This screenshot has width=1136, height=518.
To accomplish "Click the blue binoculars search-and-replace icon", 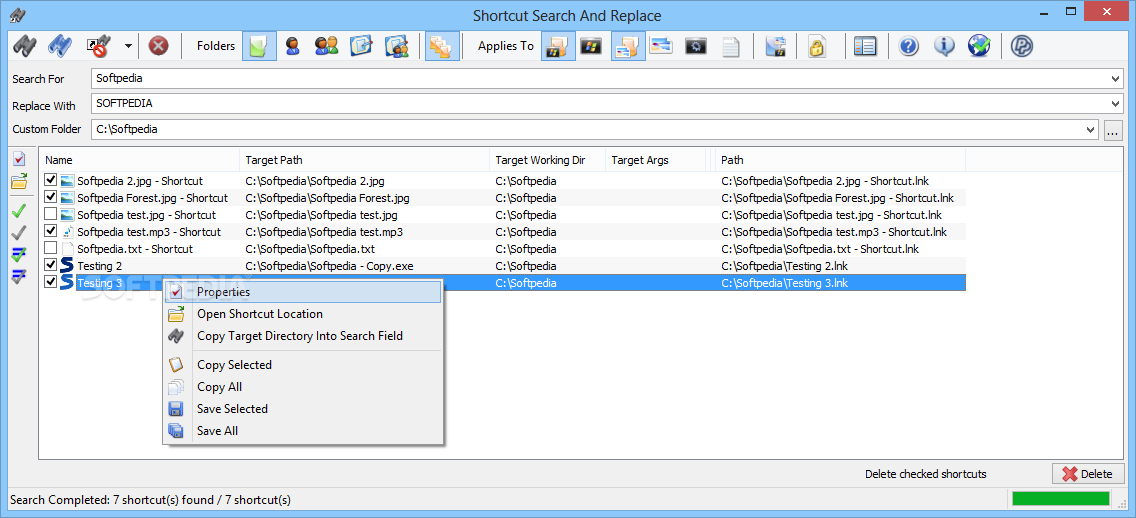I will [x=60, y=46].
